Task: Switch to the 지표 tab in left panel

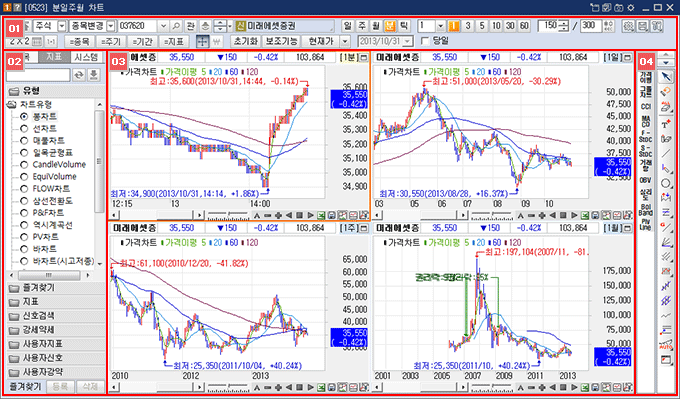Action: coord(54,57)
